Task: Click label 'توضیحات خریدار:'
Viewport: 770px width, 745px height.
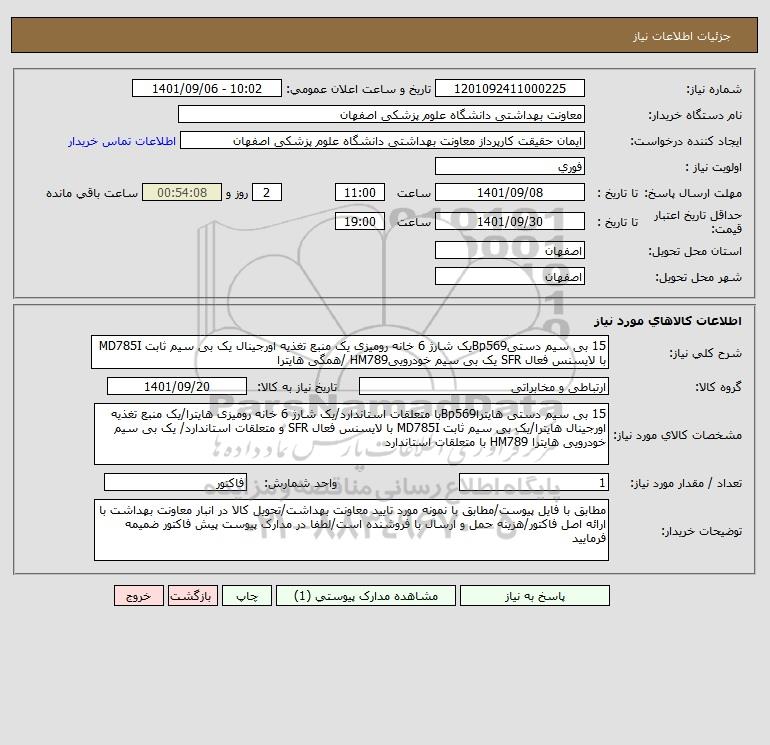Action: tap(702, 531)
